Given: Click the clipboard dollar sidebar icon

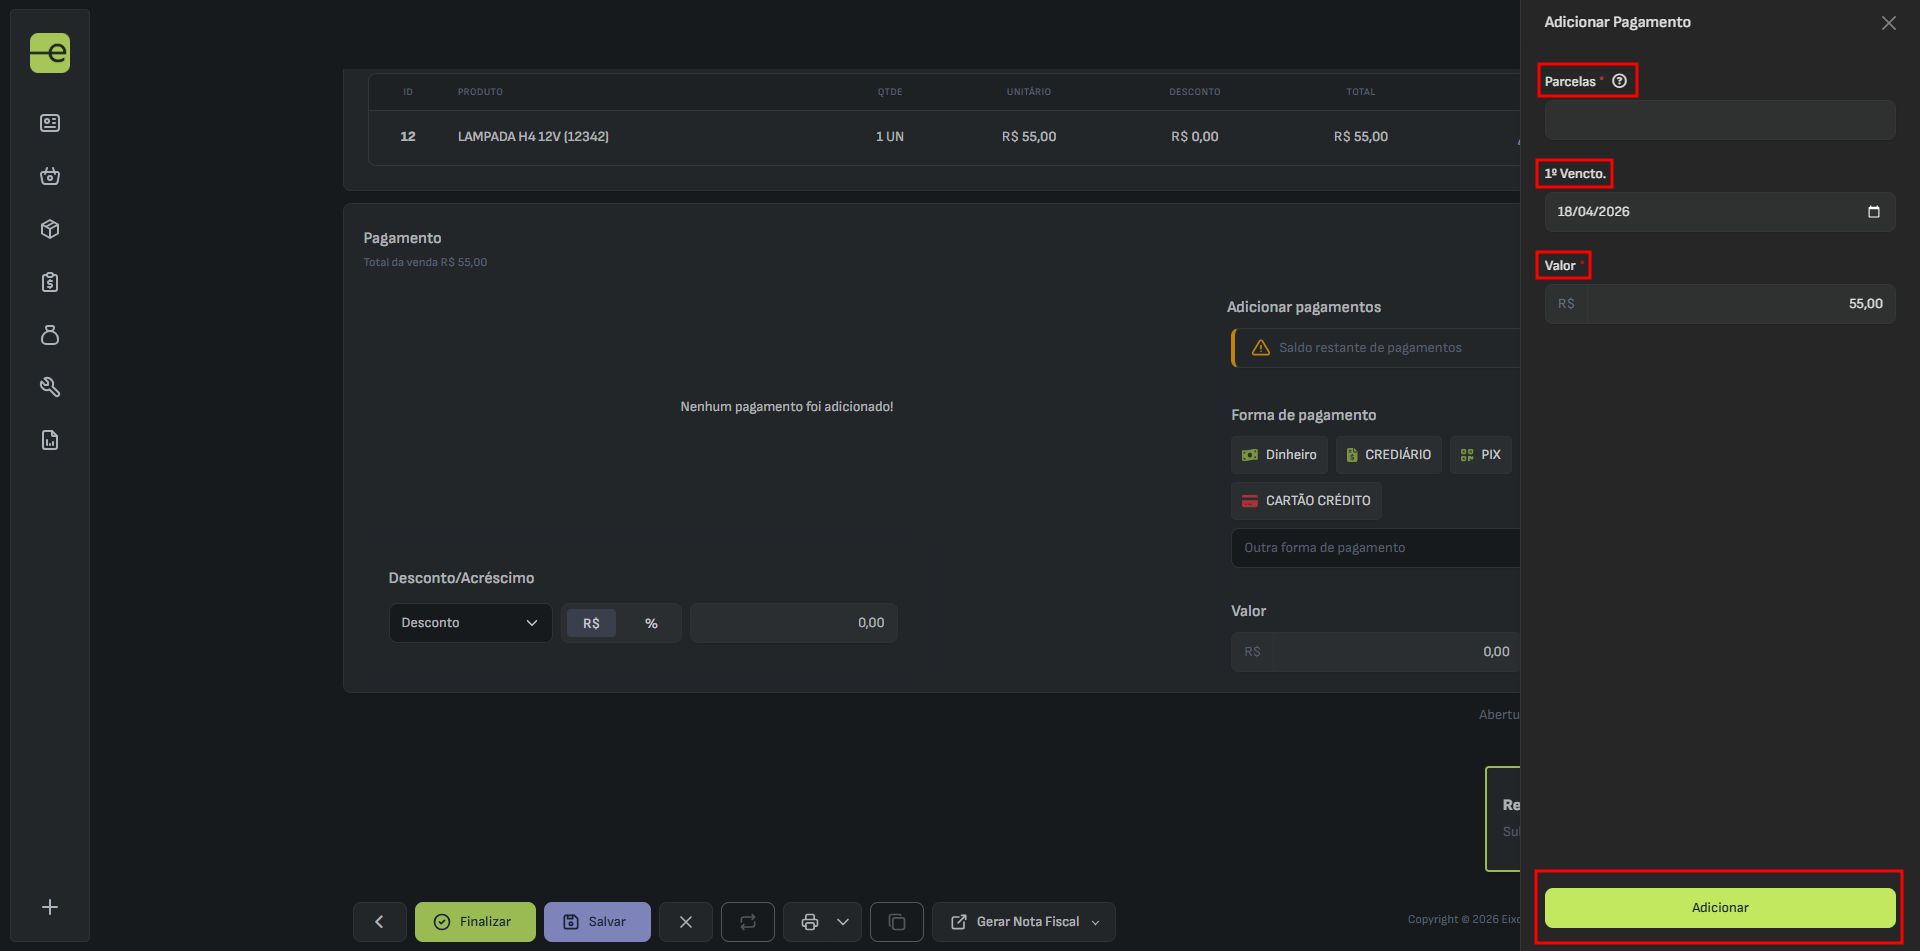Looking at the screenshot, I should click(50, 282).
